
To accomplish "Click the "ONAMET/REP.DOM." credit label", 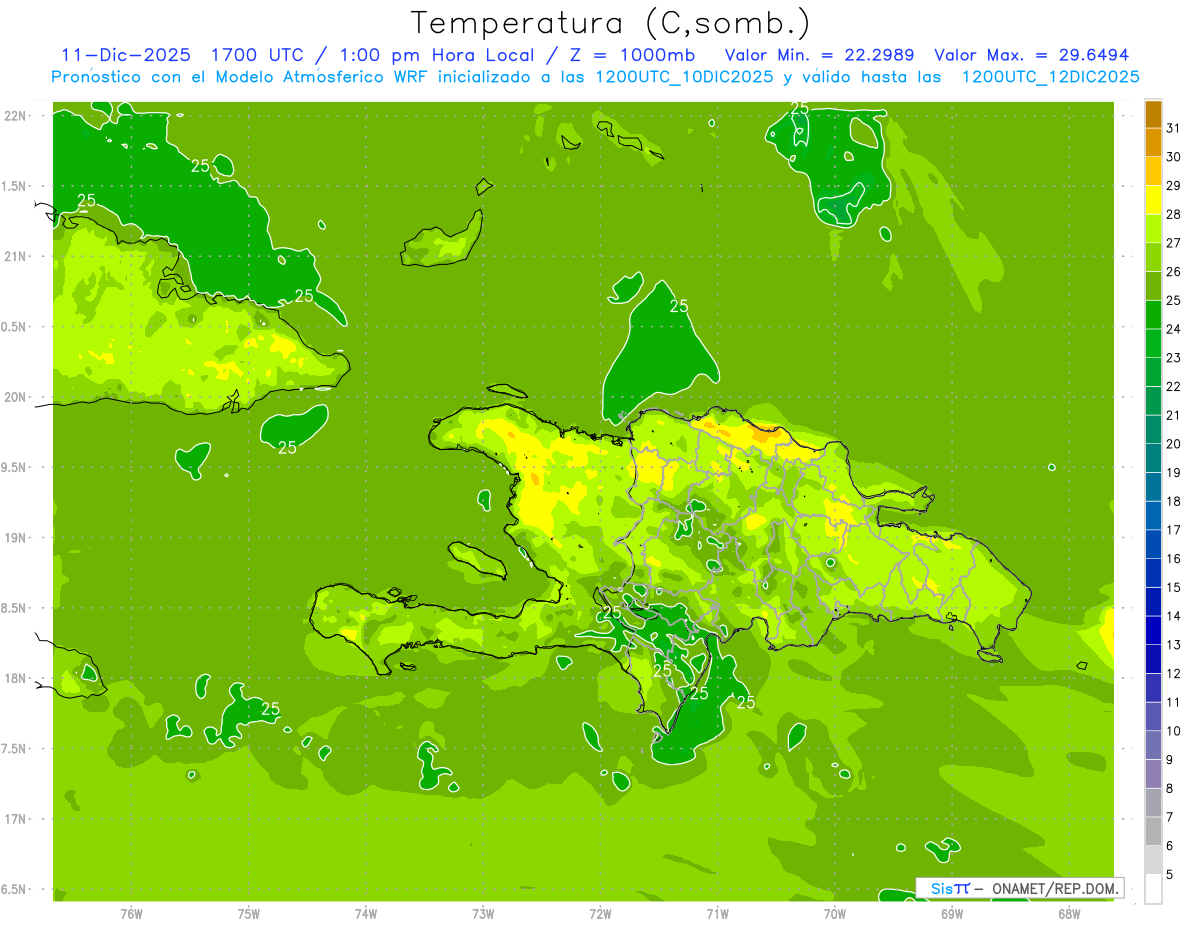I will pyautogui.click(x=1055, y=888).
